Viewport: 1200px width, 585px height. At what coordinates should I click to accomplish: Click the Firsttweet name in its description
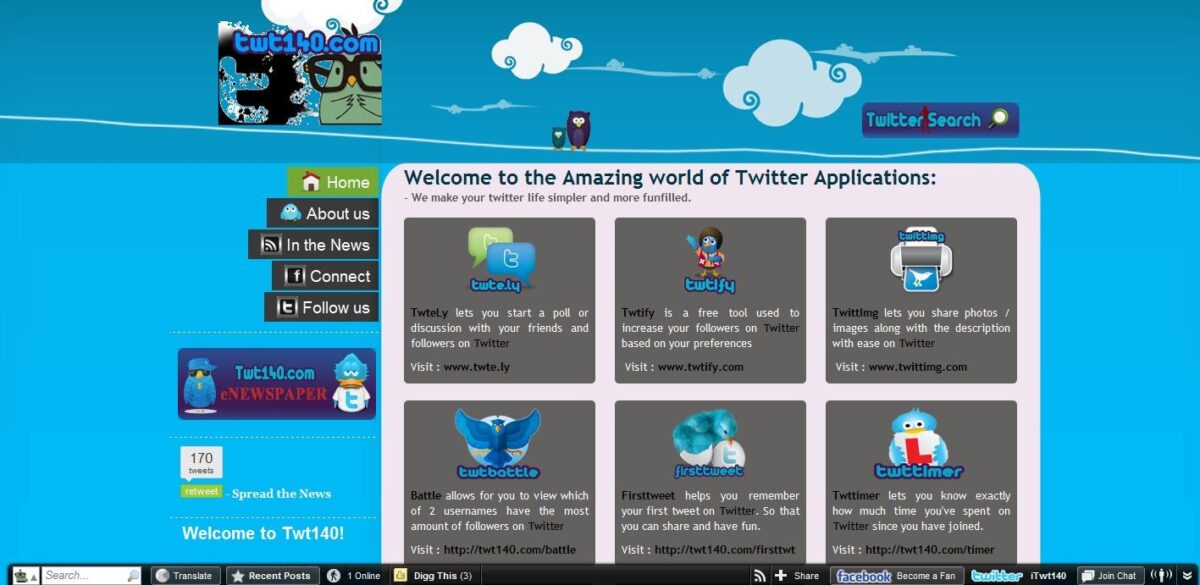[x=649, y=496]
